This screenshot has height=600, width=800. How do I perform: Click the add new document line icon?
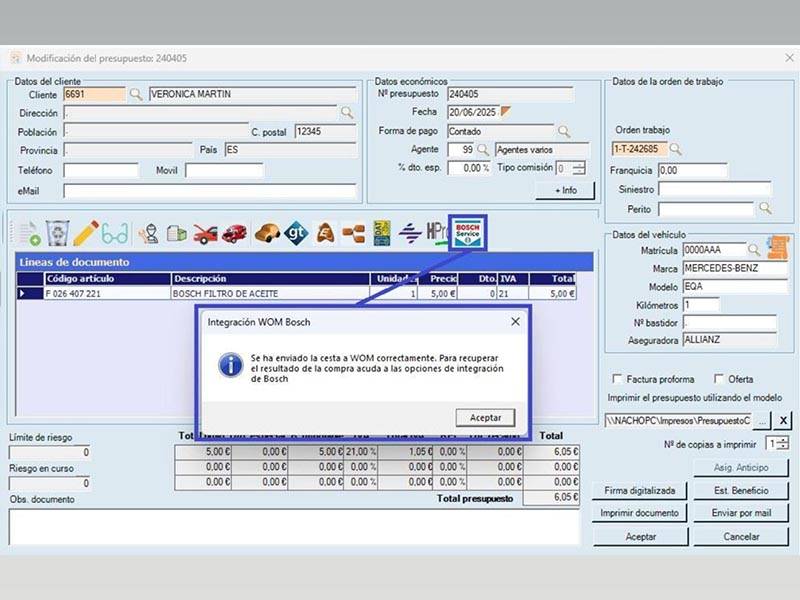coord(29,234)
